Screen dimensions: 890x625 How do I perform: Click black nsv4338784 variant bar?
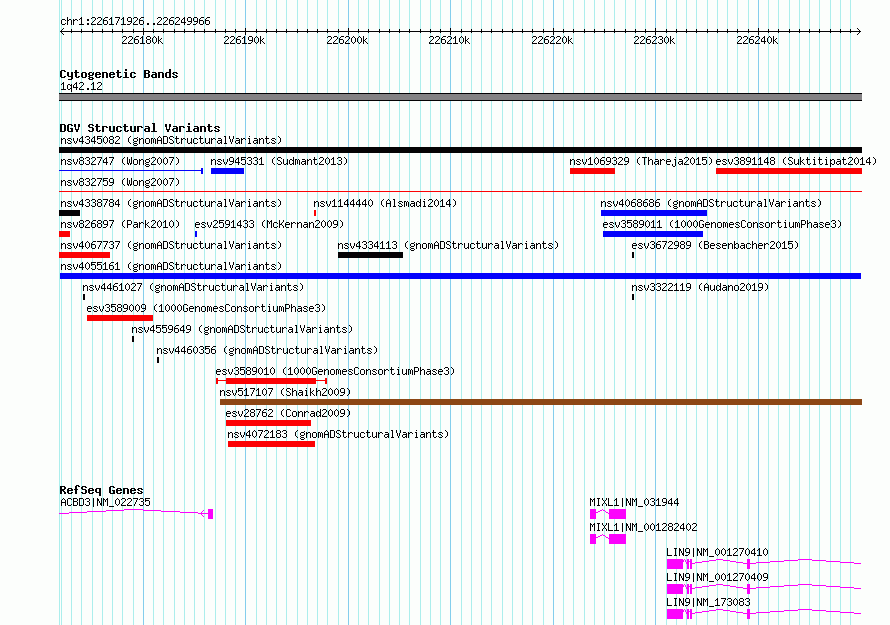click(x=69, y=213)
